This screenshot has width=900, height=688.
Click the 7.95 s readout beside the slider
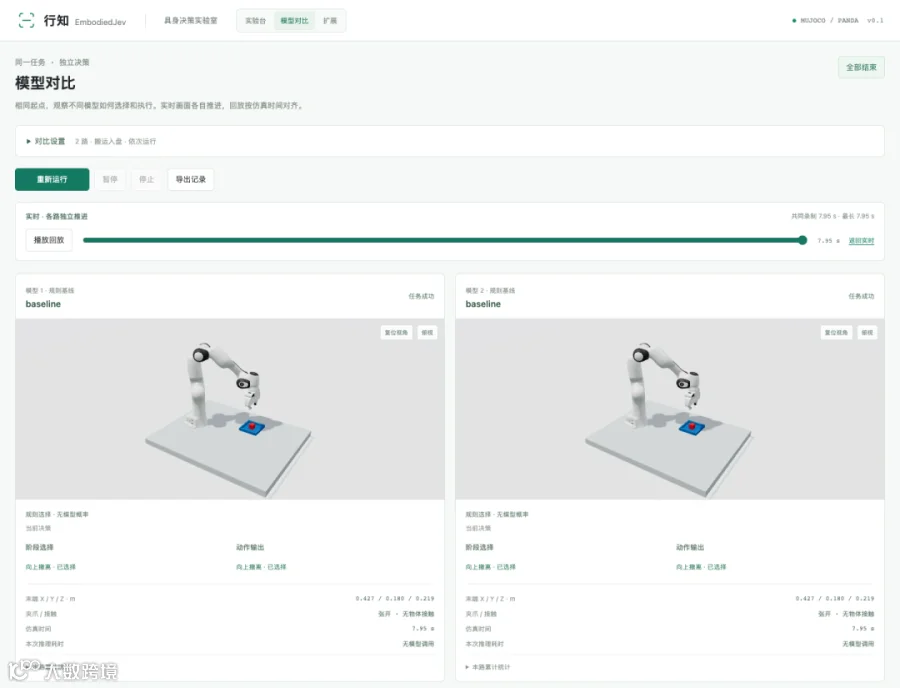[828, 241]
